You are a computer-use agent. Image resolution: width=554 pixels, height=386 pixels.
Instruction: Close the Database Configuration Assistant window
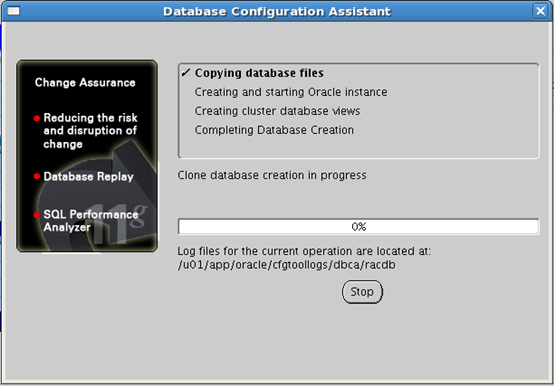(541, 11)
